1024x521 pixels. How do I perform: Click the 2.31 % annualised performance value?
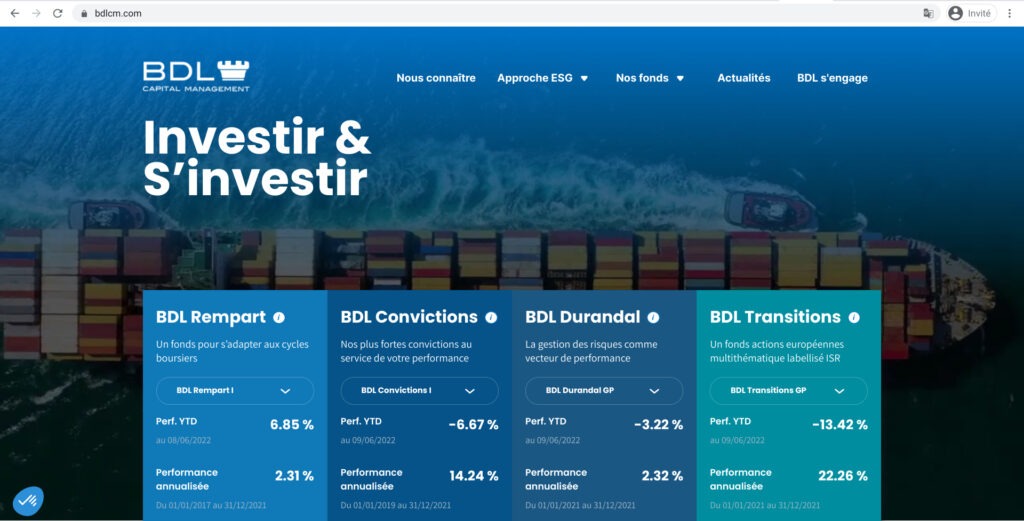(x=294, y=476)
